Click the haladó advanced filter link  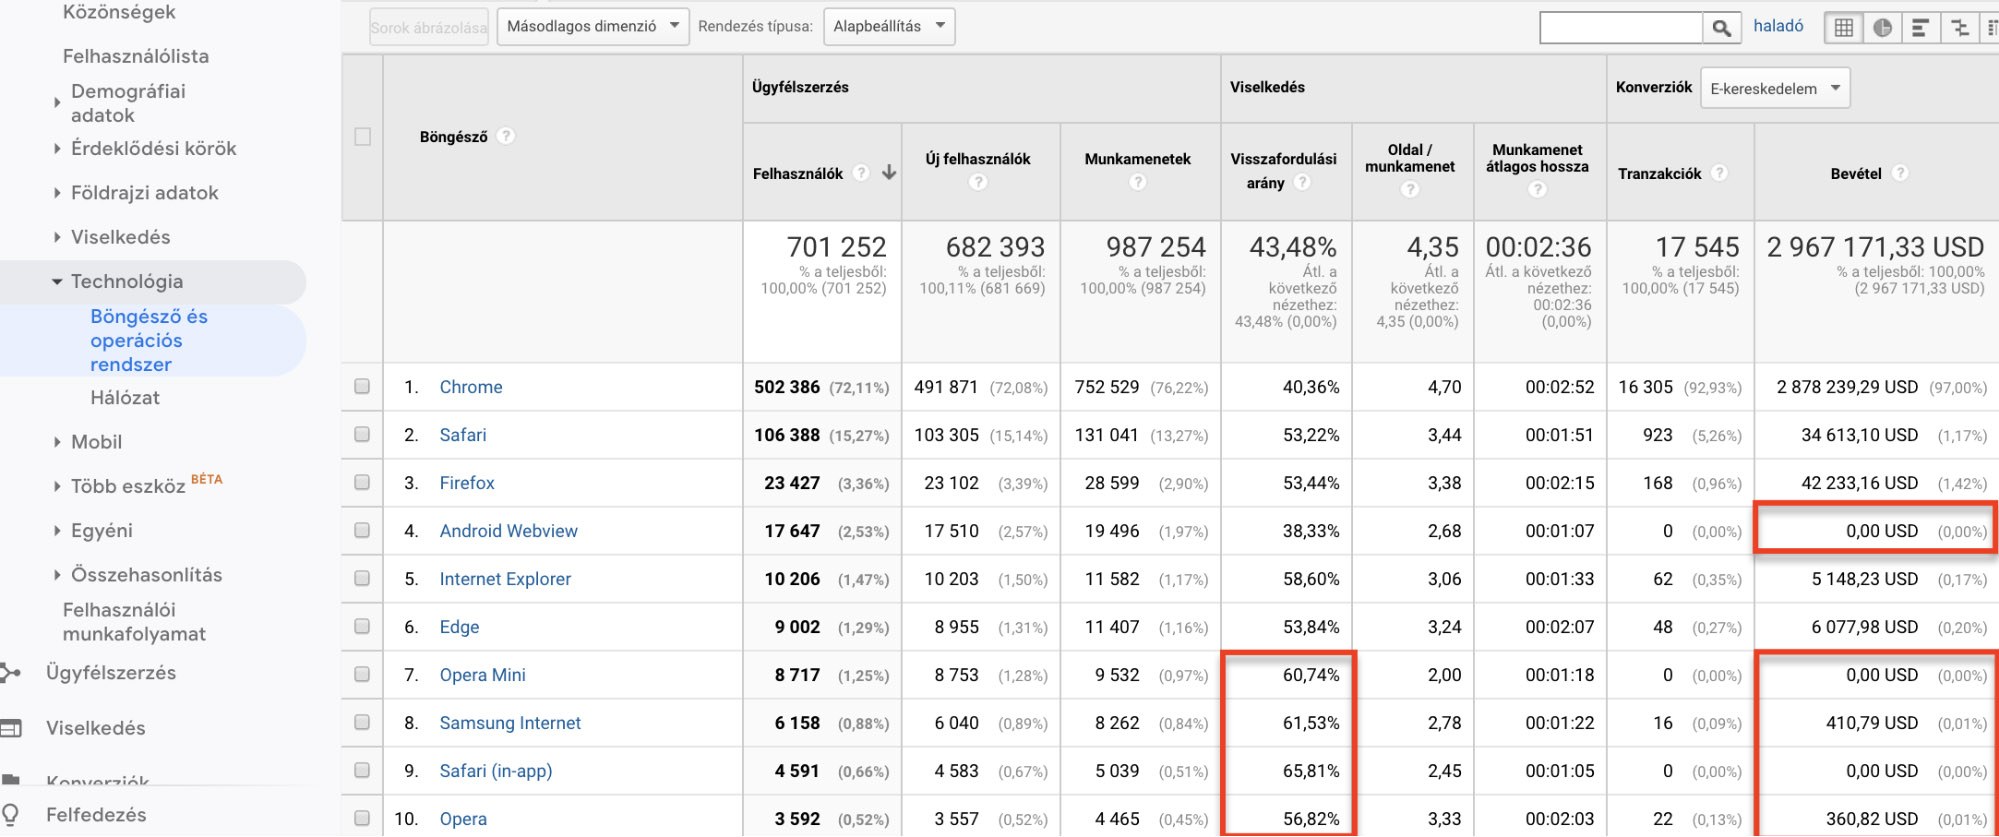[1778, 26]
